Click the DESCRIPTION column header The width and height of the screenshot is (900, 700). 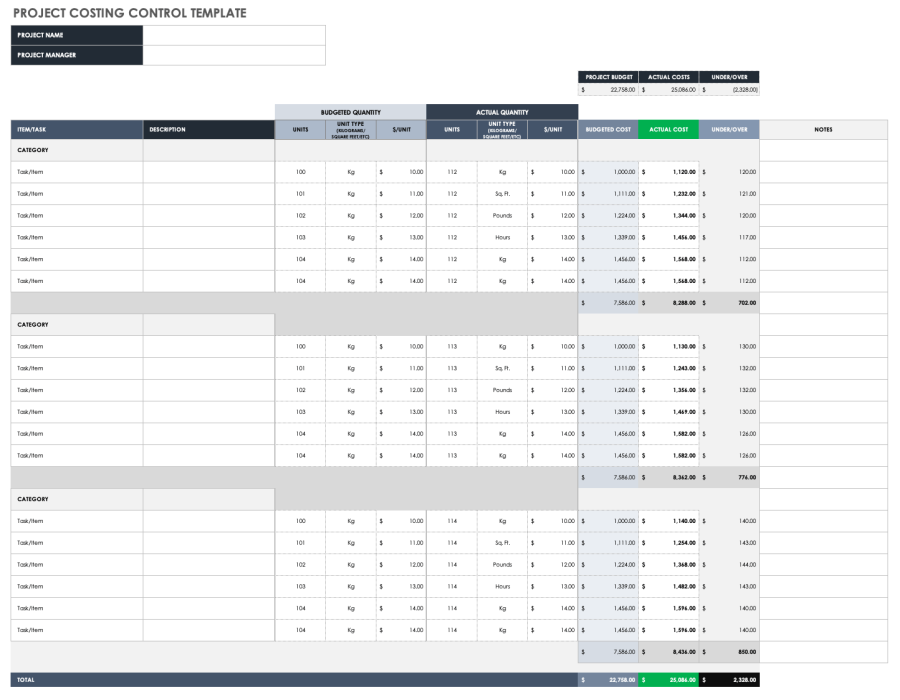(207, 129)
